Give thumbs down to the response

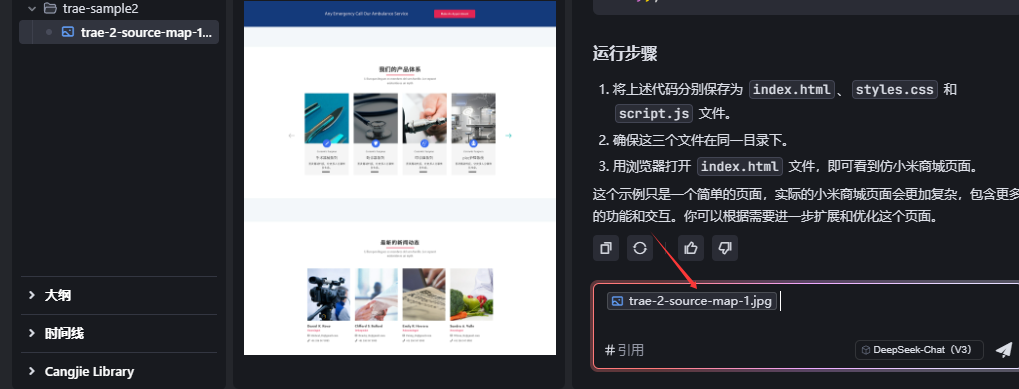point(725,248)
